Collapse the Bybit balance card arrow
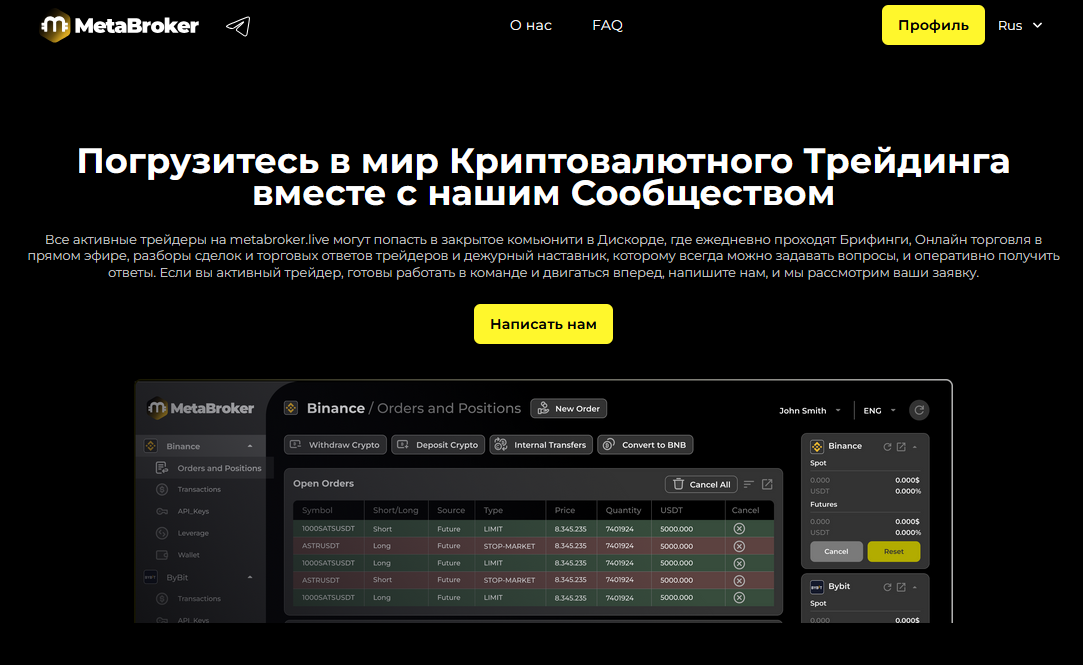This screenshot has width=1083, height=665. 914,587
